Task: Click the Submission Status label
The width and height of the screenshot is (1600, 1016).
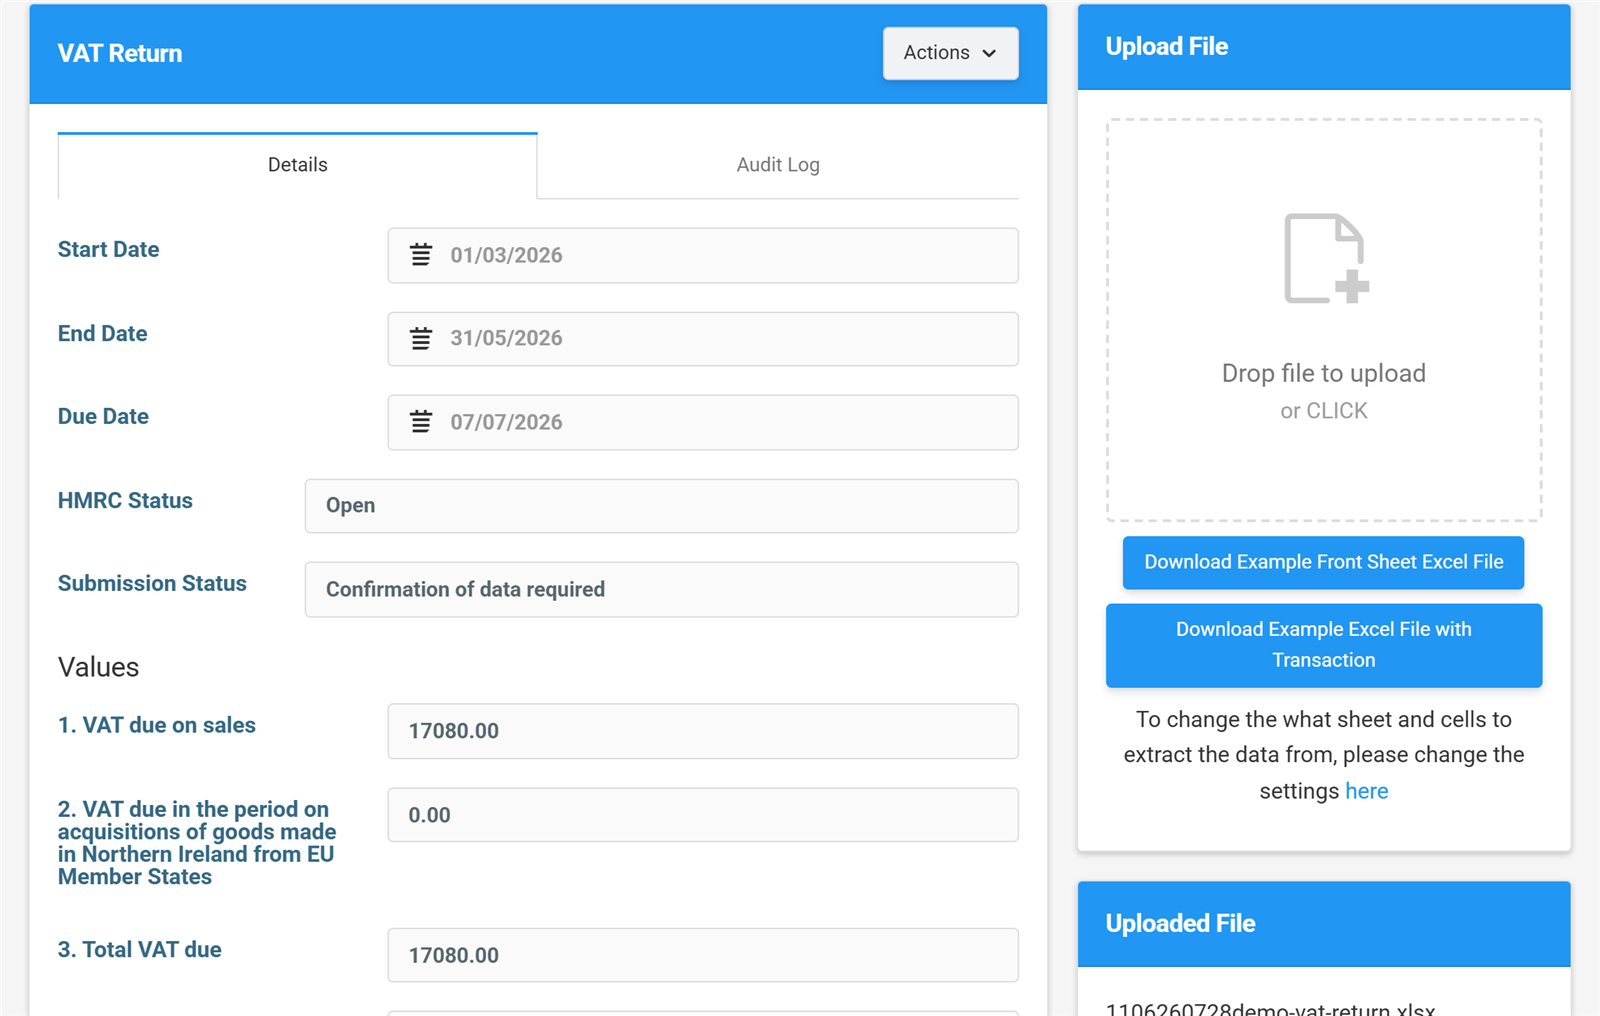Action: click(x=152, y=583)
